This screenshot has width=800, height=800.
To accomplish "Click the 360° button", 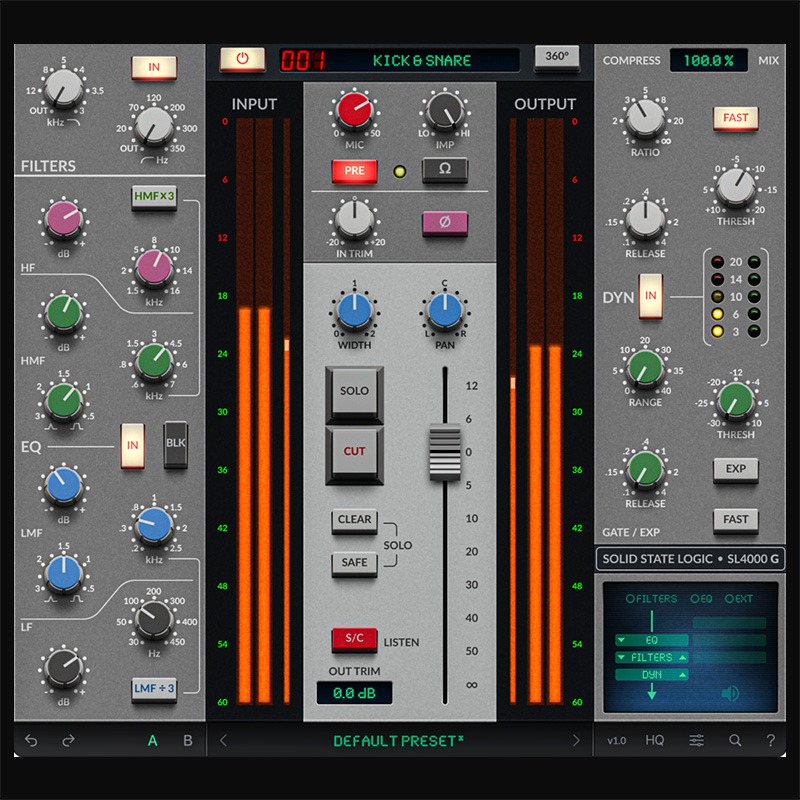I will 557,57.
